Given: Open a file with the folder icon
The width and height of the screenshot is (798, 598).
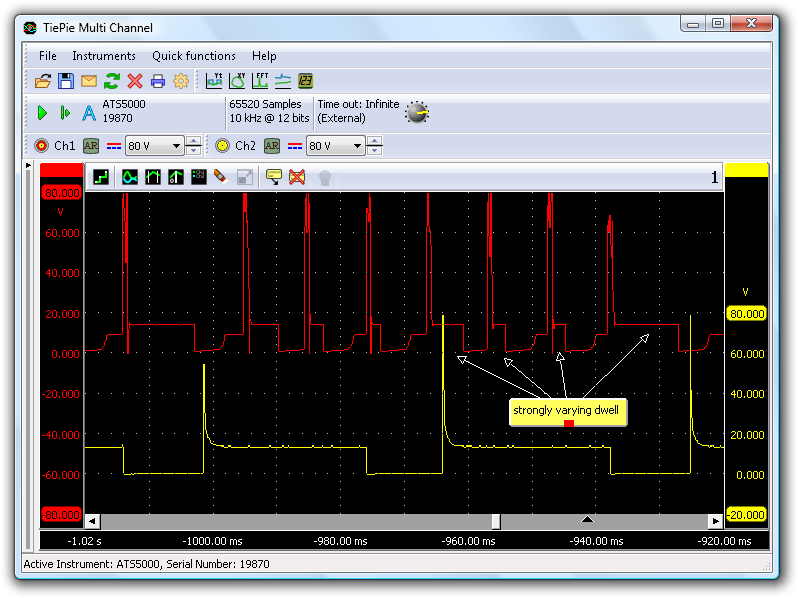Looking at the screenshot, I should (x=43, y=81).
